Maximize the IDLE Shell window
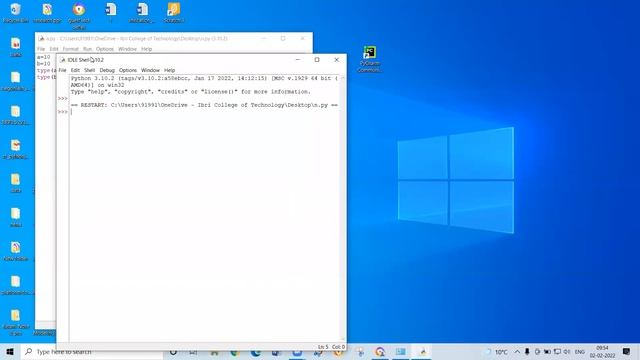The image size is (640, 360). 317,60
